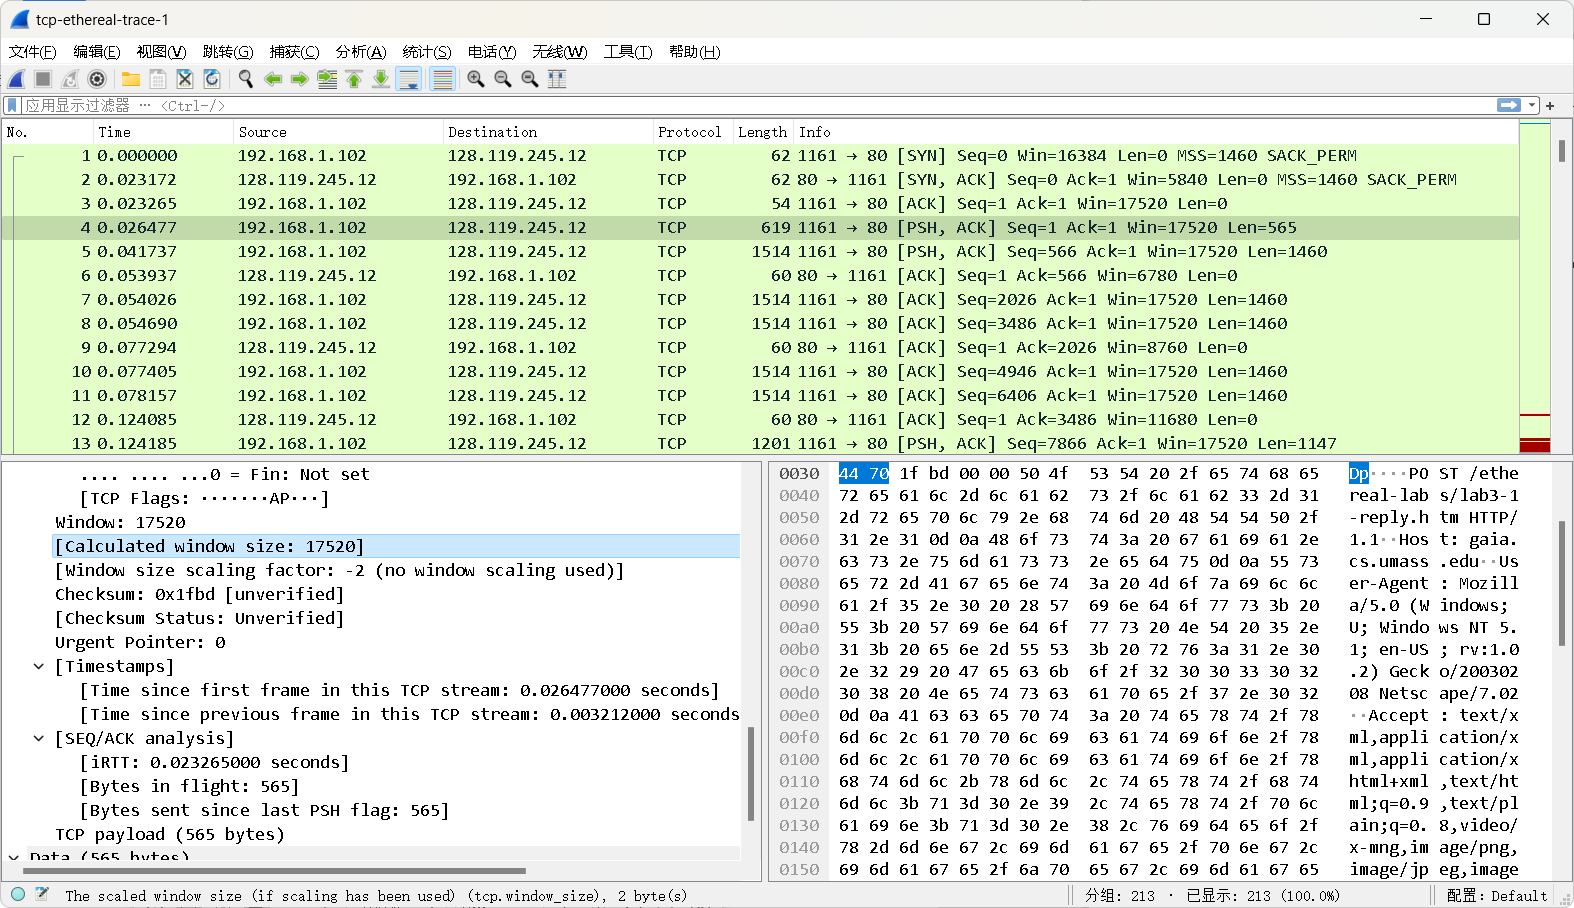Sort by the Length column header
Screen dimensions: 1574x908
(763, 132)
